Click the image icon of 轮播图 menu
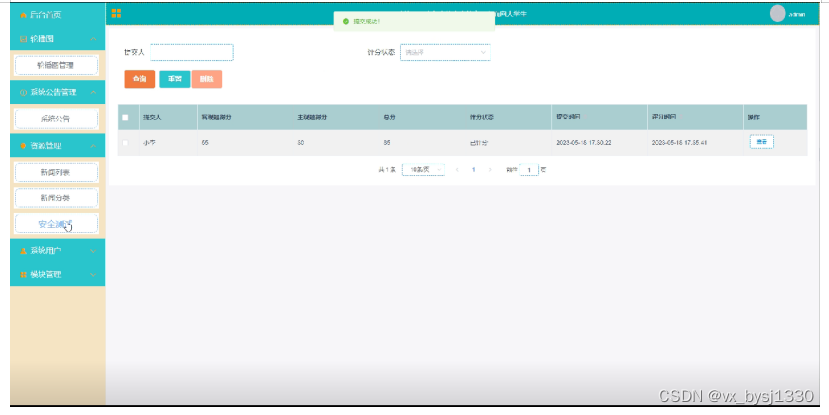The image size is (829, 415). (x=23, y=39)
